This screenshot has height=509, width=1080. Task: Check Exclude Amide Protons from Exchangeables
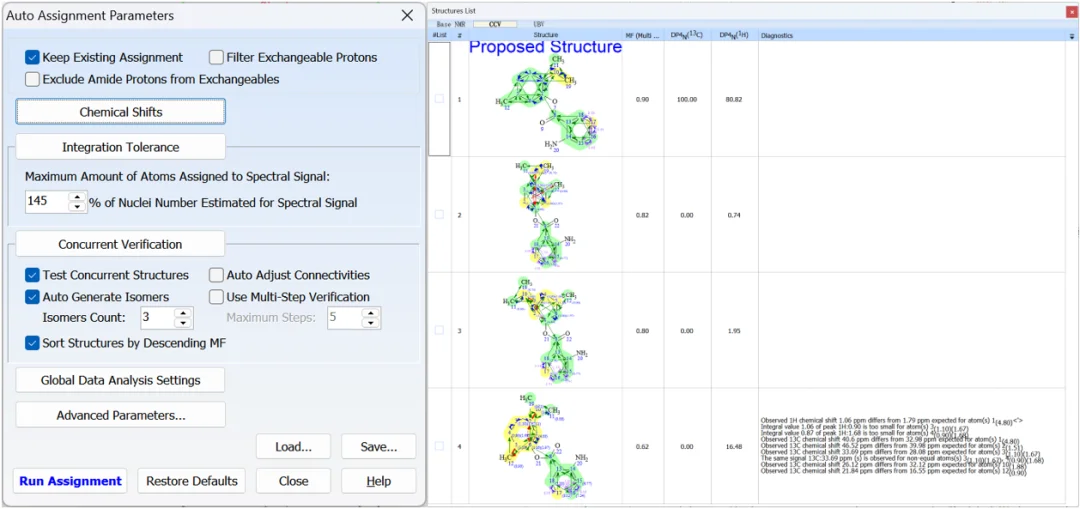pos(32,79)
